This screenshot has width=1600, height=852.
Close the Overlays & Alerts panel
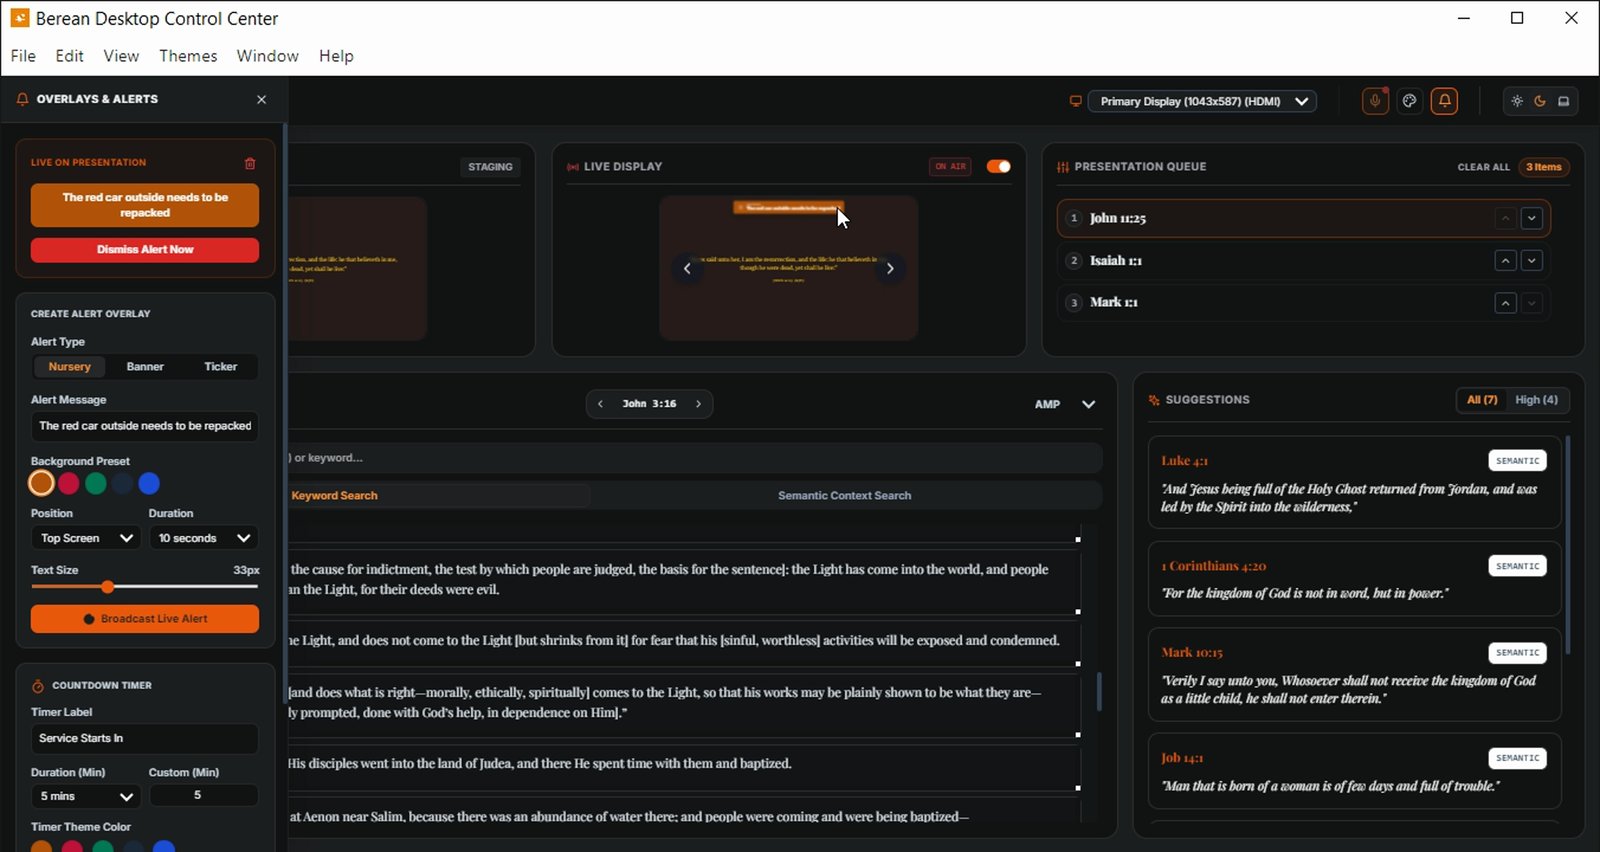(x=262, y=100)
